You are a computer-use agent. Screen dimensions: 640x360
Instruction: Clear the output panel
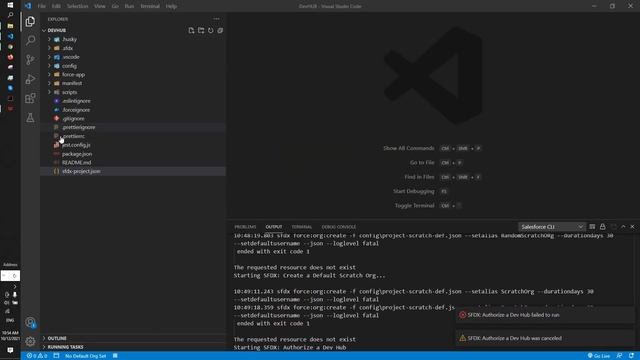tap(592, 227)
